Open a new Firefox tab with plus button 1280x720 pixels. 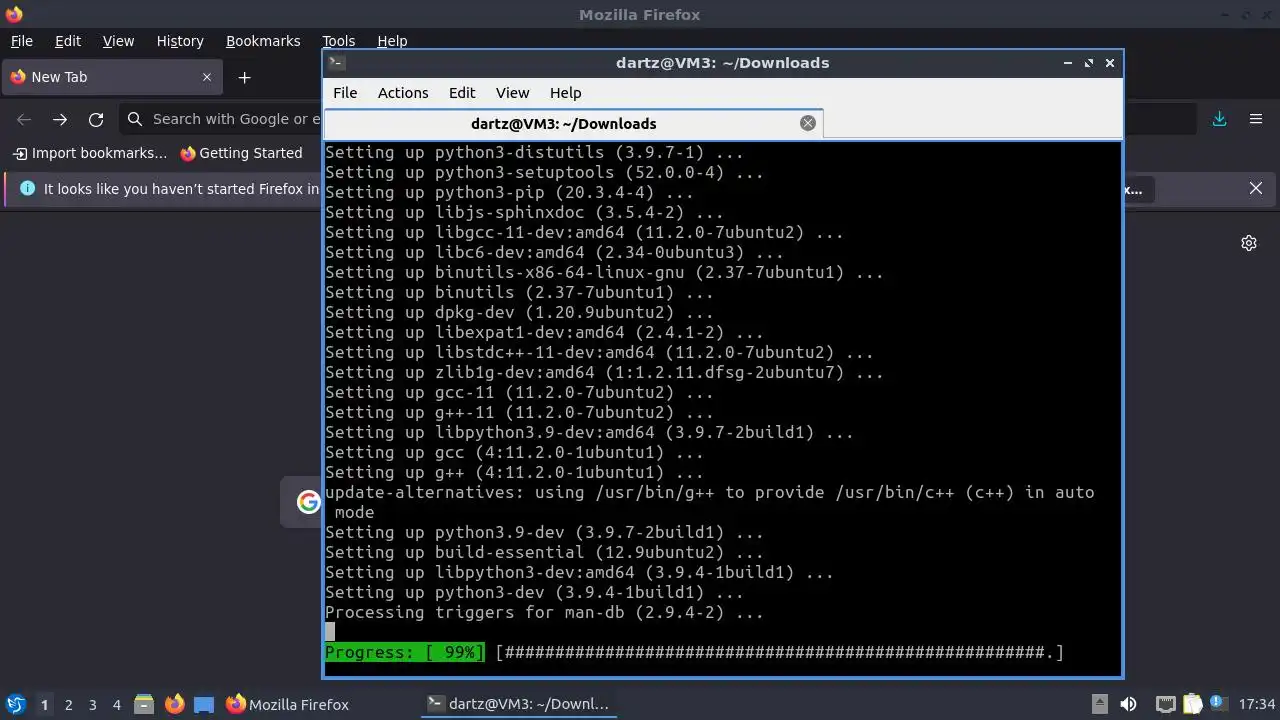(244, 77)
